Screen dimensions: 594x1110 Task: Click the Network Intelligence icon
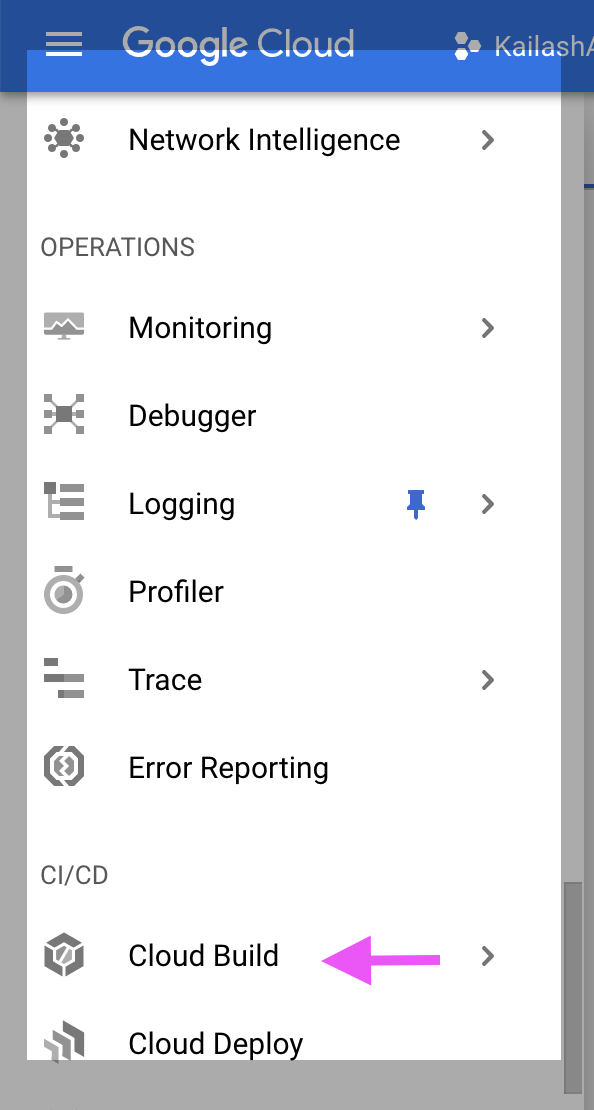tap(64, 140)
